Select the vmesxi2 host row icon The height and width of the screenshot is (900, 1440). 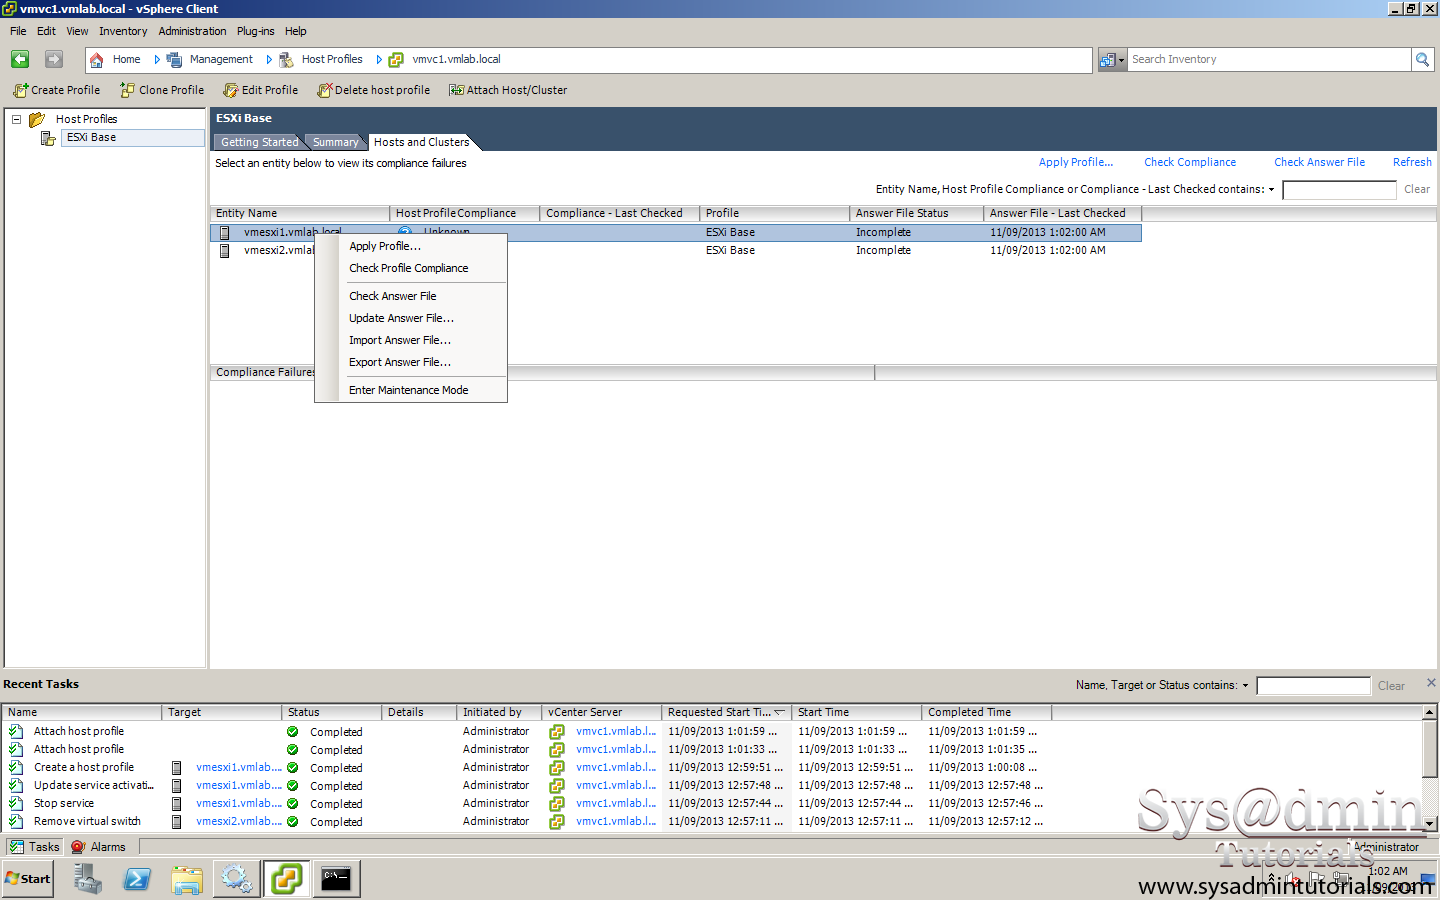(x=225, y=251)
